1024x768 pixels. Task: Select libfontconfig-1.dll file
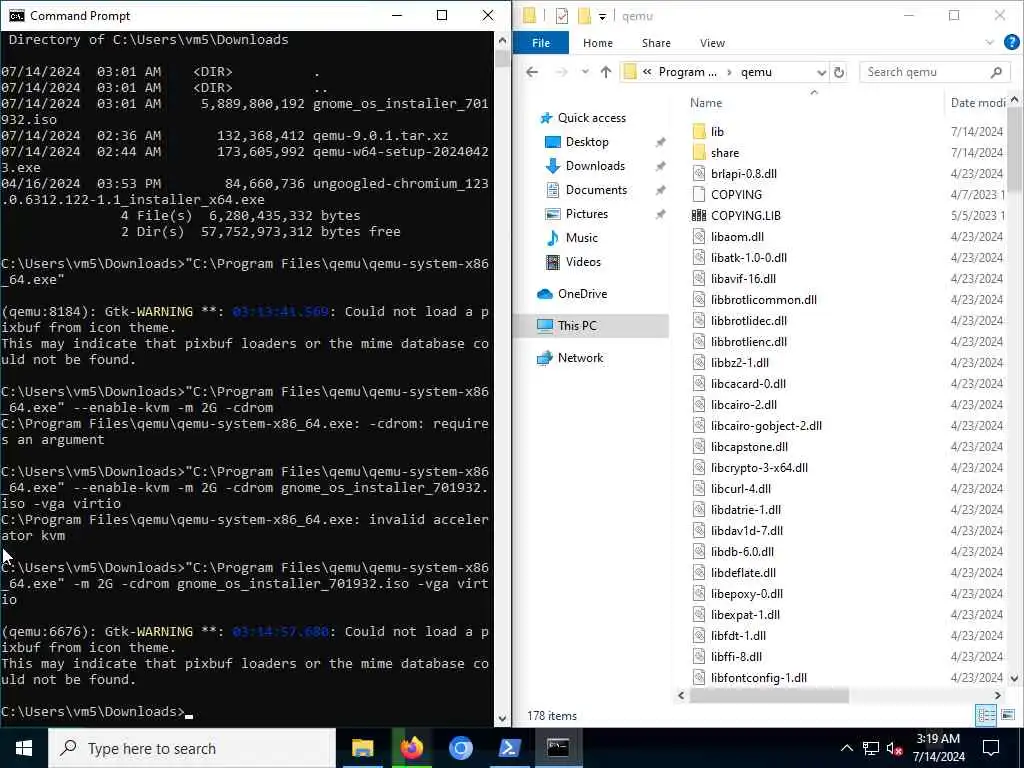click(x=758, y=678)
